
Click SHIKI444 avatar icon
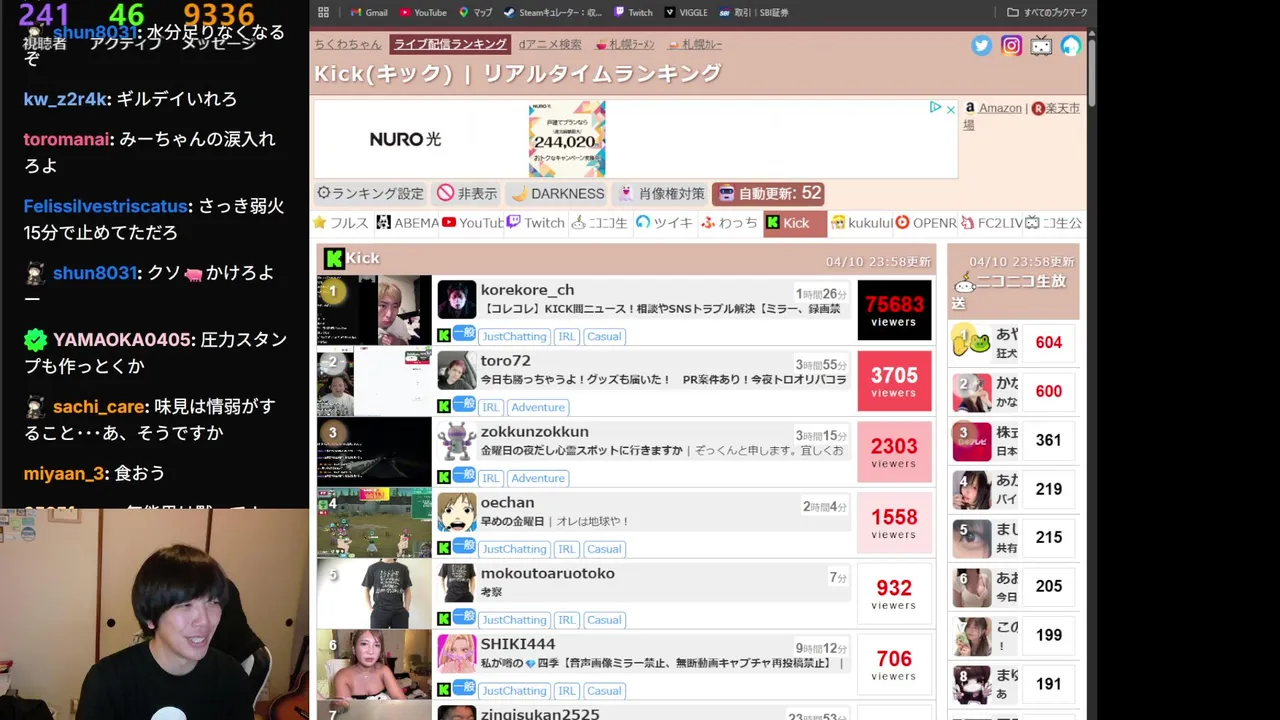(457, 655)
